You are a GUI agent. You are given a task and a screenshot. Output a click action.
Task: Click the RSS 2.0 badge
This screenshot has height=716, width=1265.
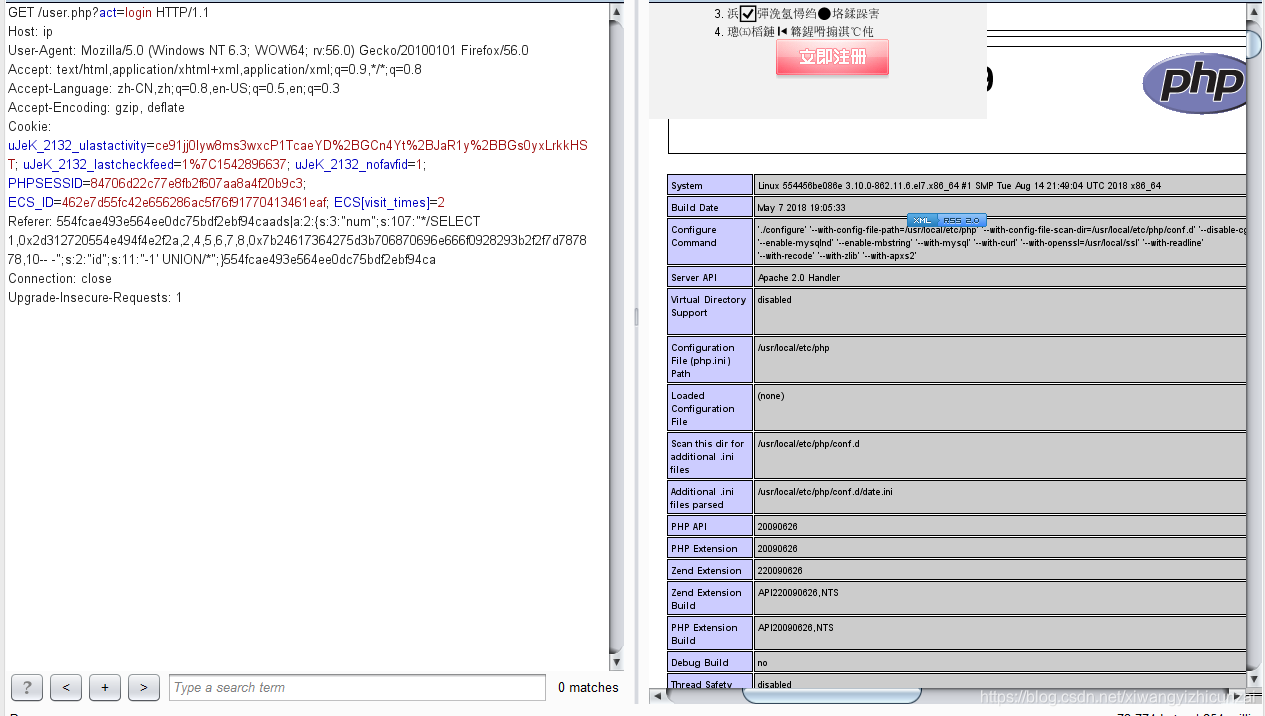coord(962,220)
